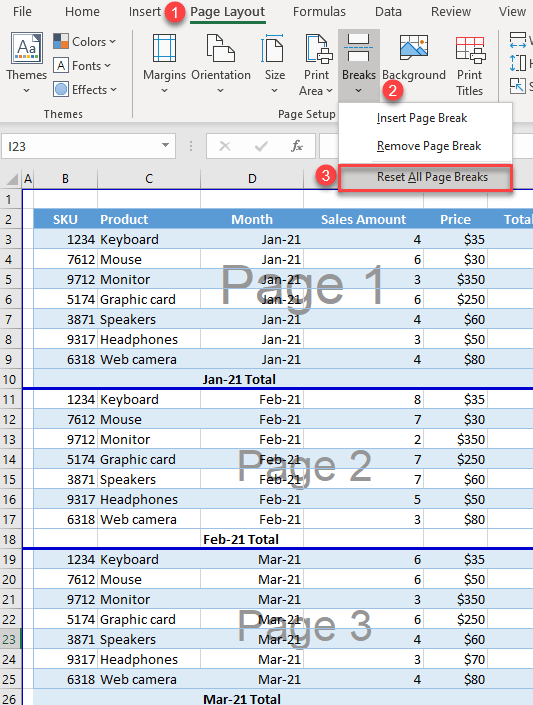Select column C header
Screen dimensions: 533x705
pyautogui.click(x=149, y=179)
